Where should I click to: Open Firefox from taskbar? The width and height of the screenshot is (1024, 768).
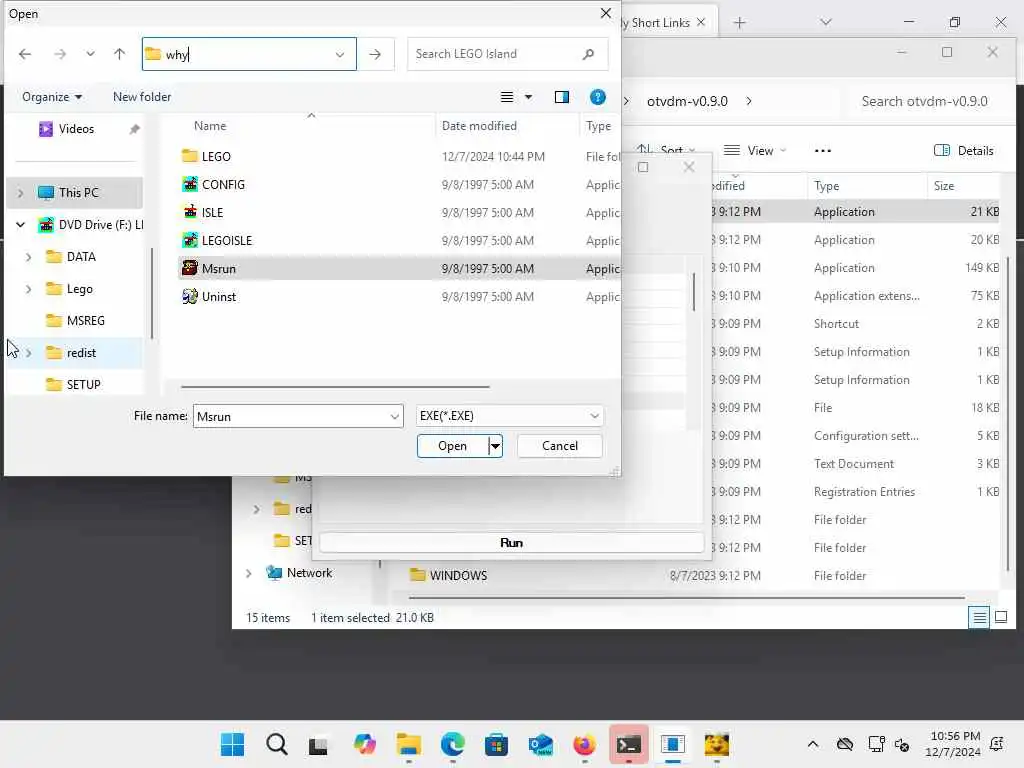[x=584, y=744]
